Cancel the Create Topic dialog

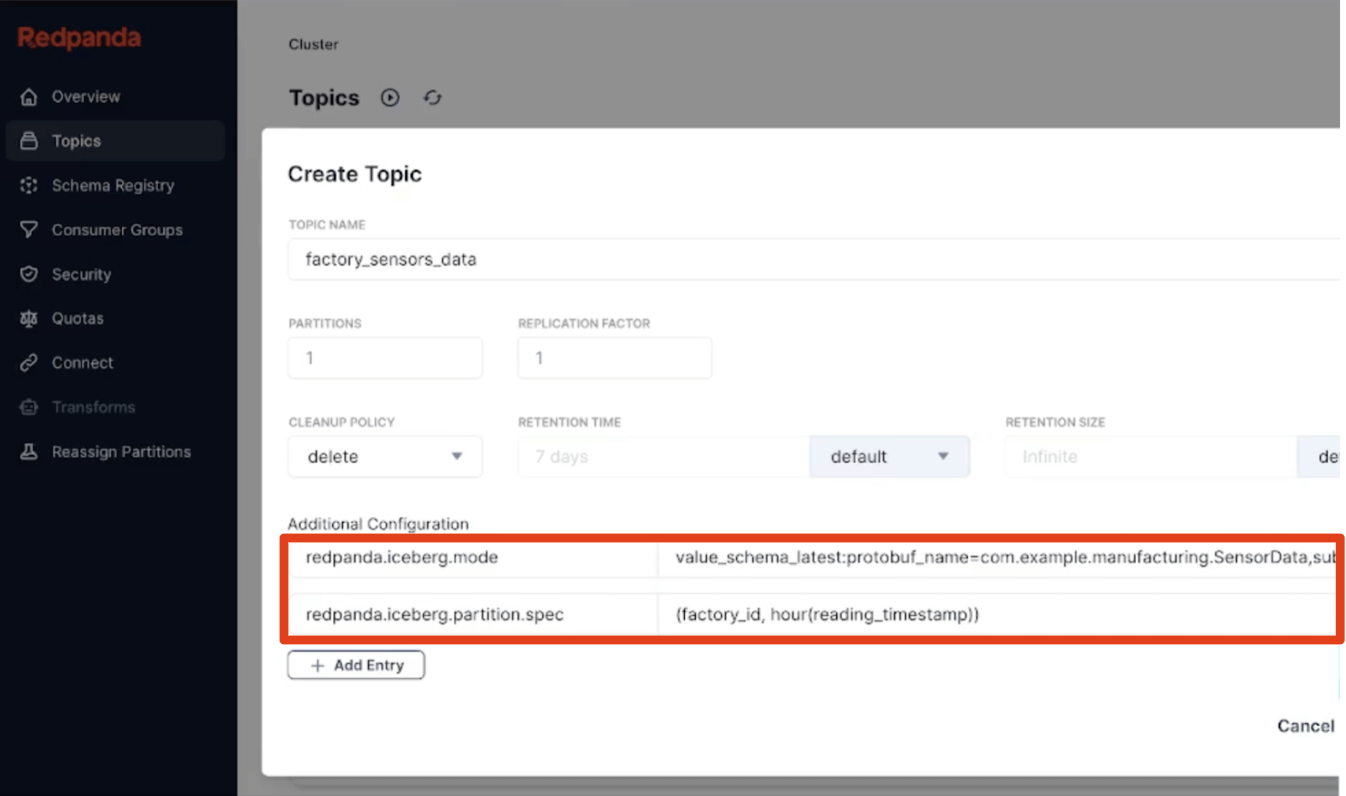tap(1305, 726)
